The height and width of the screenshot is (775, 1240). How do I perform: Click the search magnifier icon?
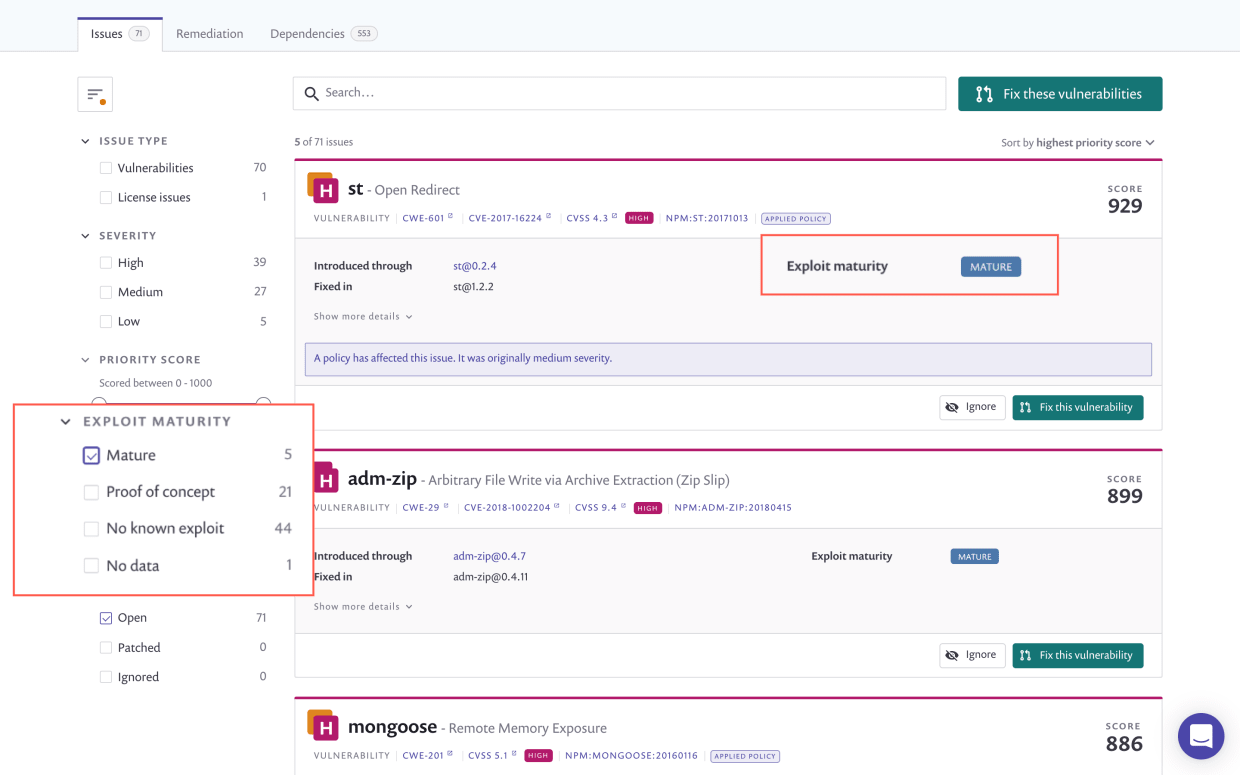pyautogui.click(x=311, y=93)
